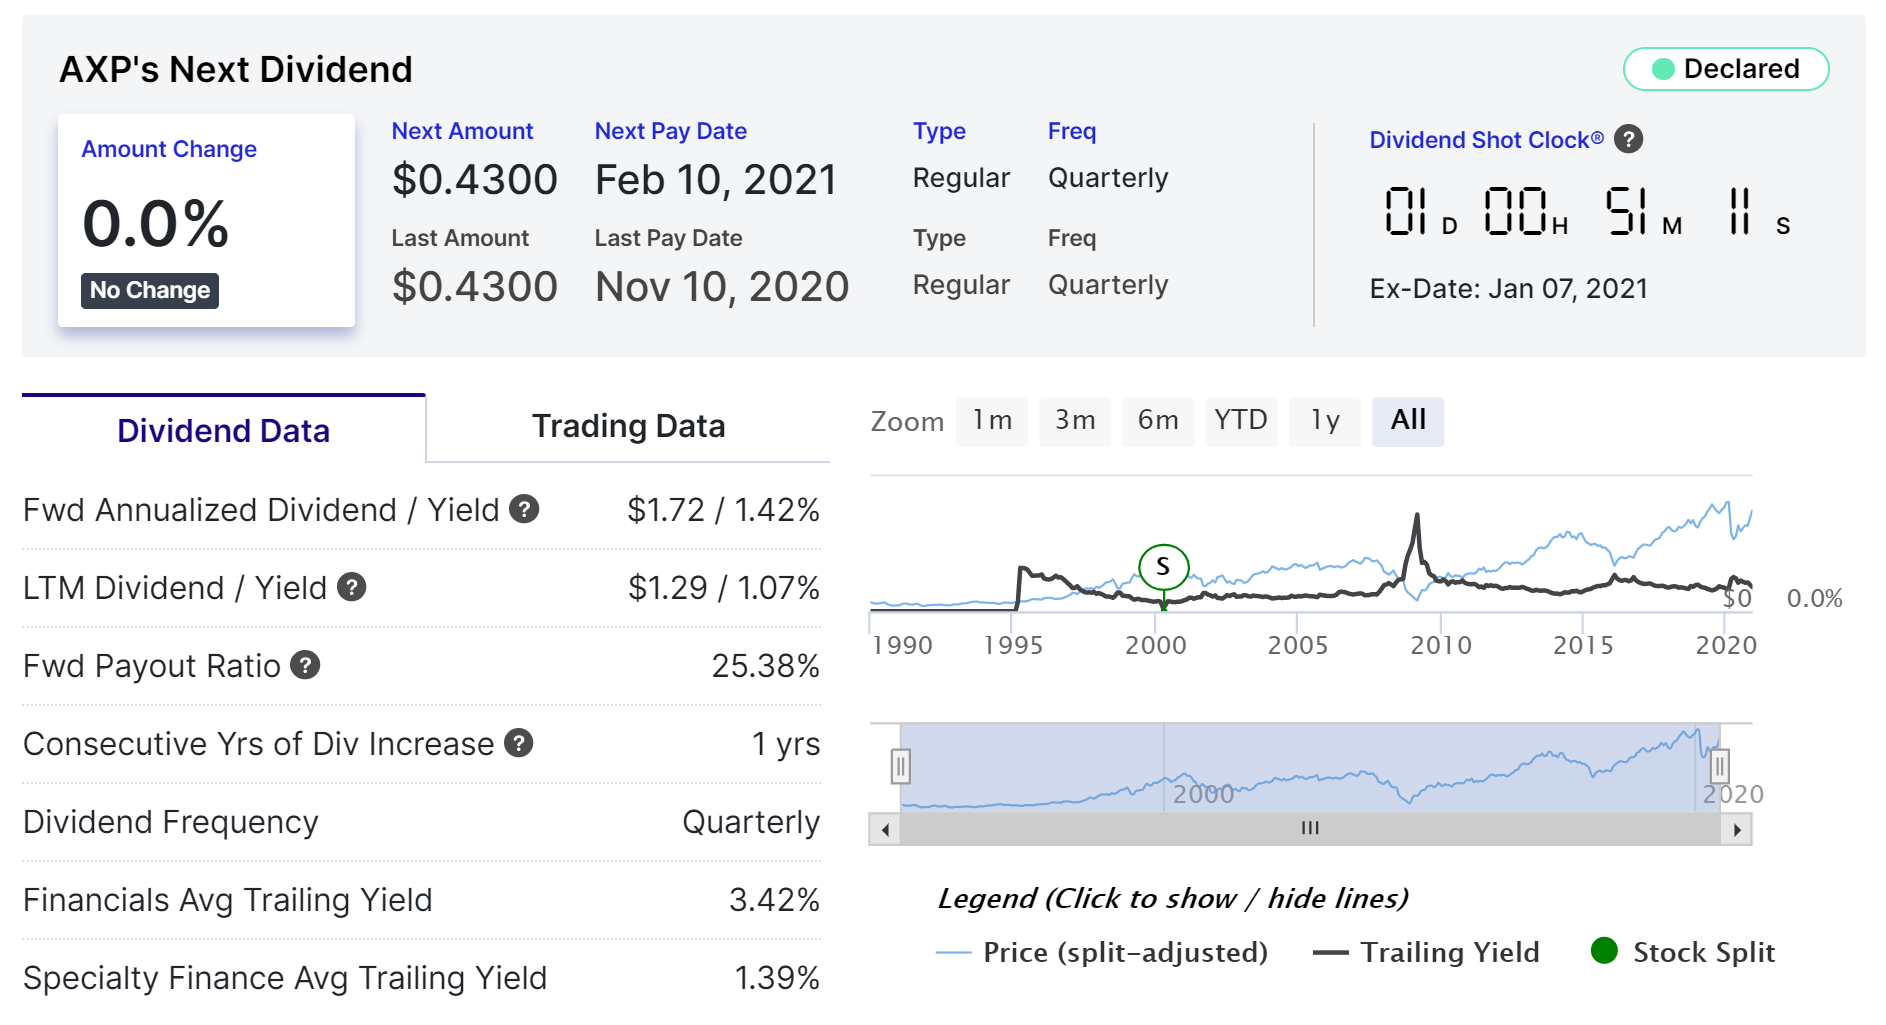Toggle the Stock Split legend entry
This screenshot has height=1025, width=1886.
[1683, 952]
